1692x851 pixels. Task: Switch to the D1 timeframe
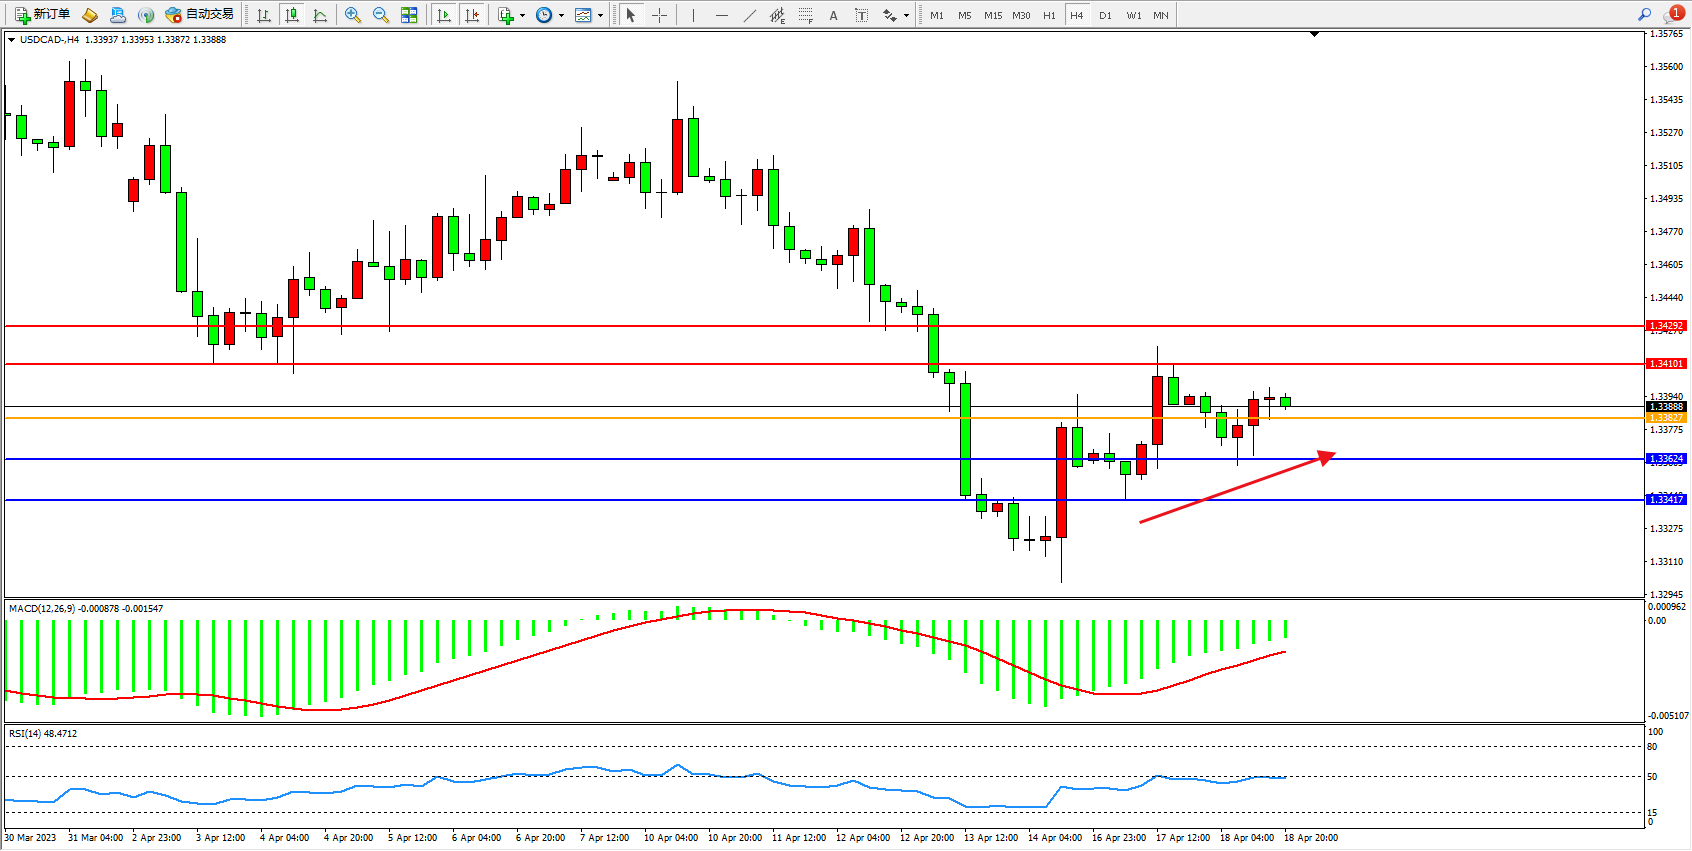point(1105,15)
